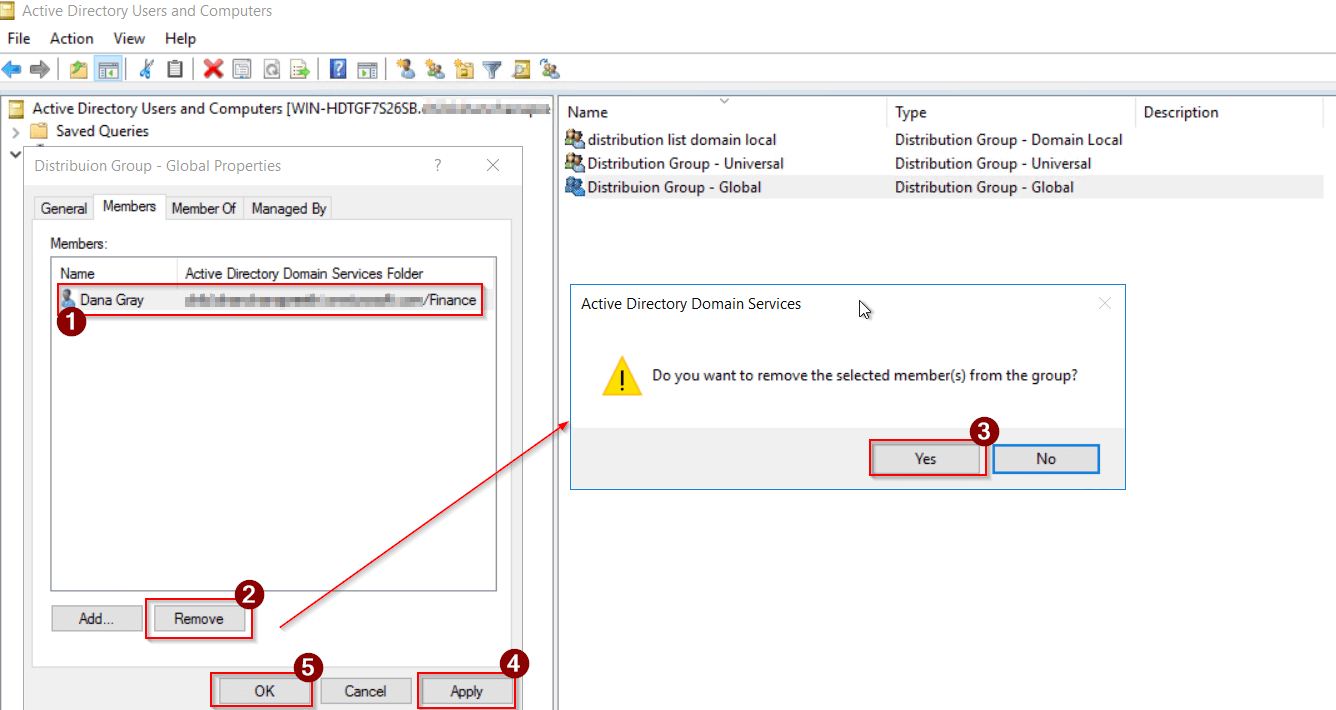Click the Help toolbar icon
Image resolution: width=1336 pixels, height=710 pixels.
coord(337,68)
